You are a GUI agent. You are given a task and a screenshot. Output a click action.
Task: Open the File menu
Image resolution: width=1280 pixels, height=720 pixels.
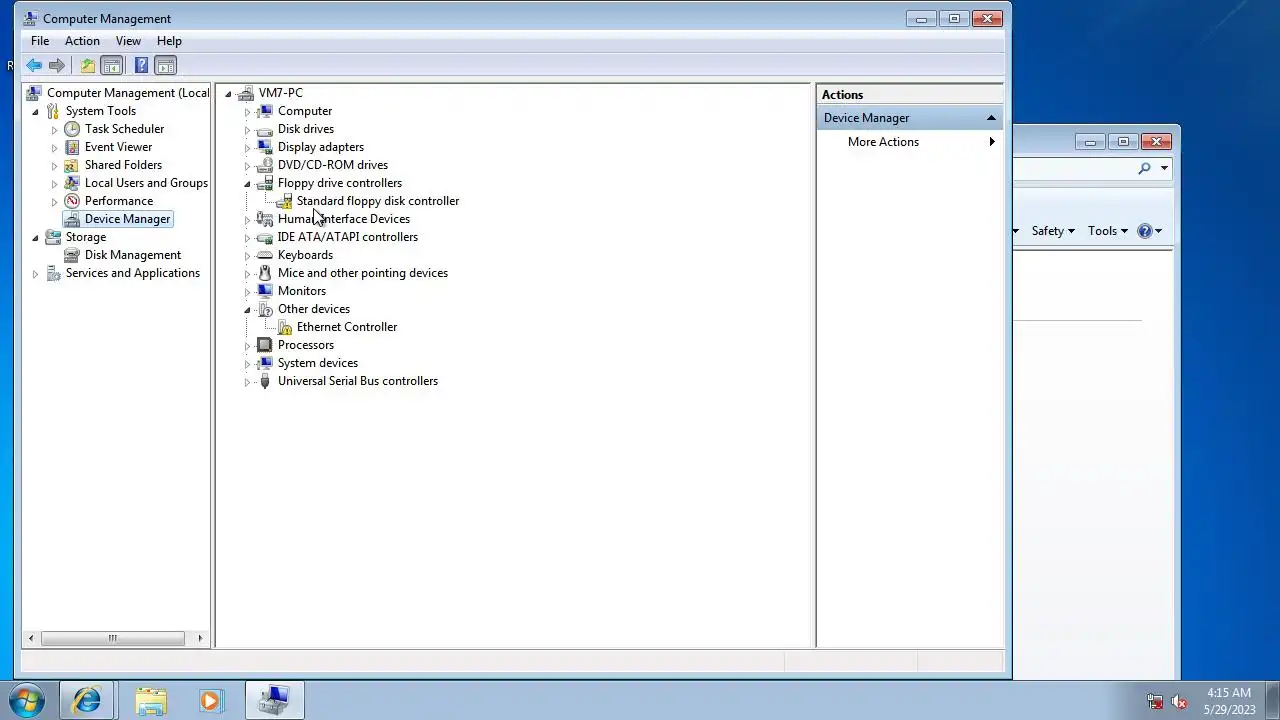(x=40, y=41)
